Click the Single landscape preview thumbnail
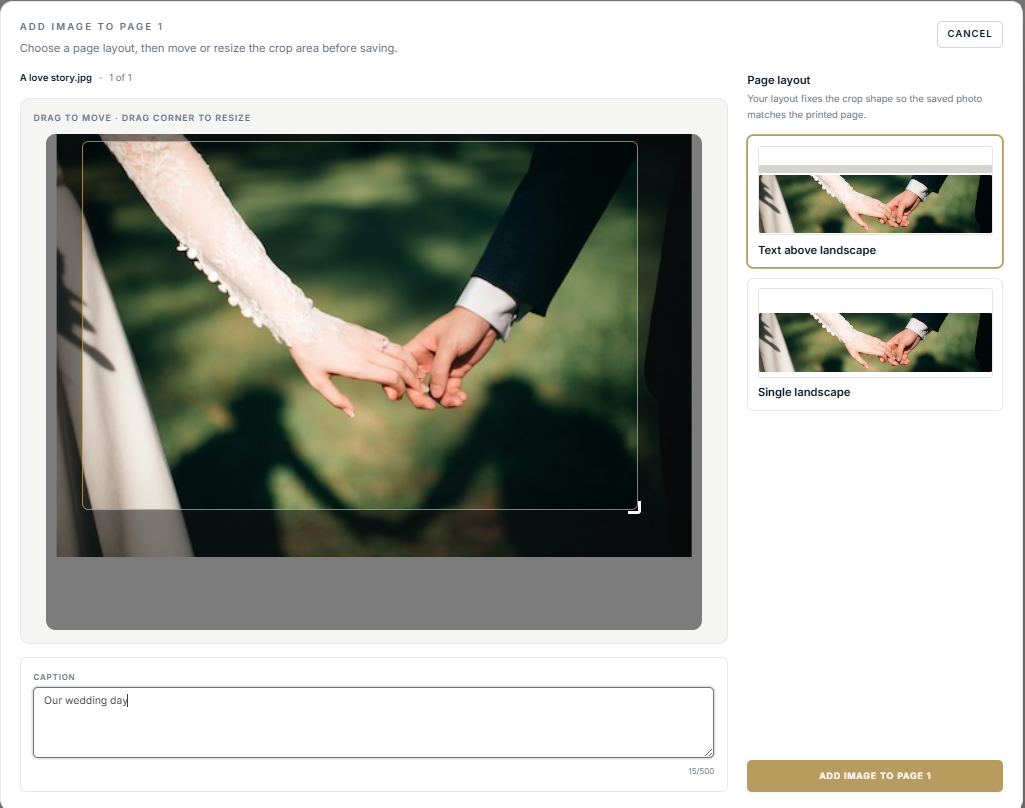The image size is (1025, 808). [x=875, y=333]
